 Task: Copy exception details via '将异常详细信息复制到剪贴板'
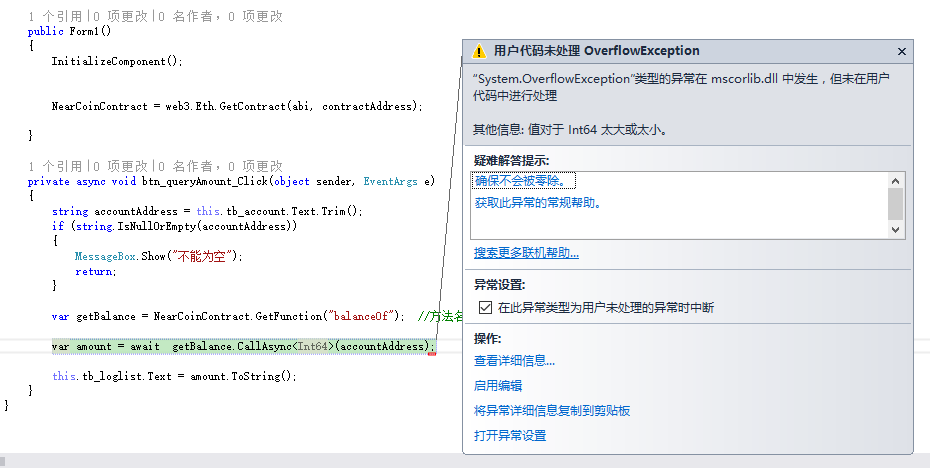pos(552,411)
